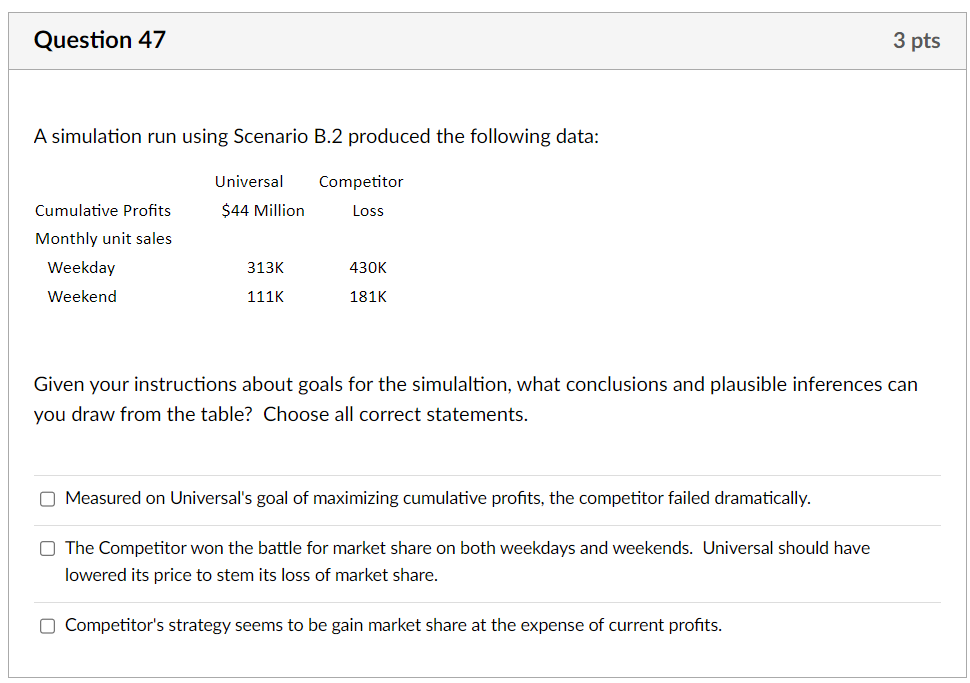Image resolution: width=970 pixels, height=683 pixels.
Task: Click the '3 pts' label
Action: [x=916, y=41]
